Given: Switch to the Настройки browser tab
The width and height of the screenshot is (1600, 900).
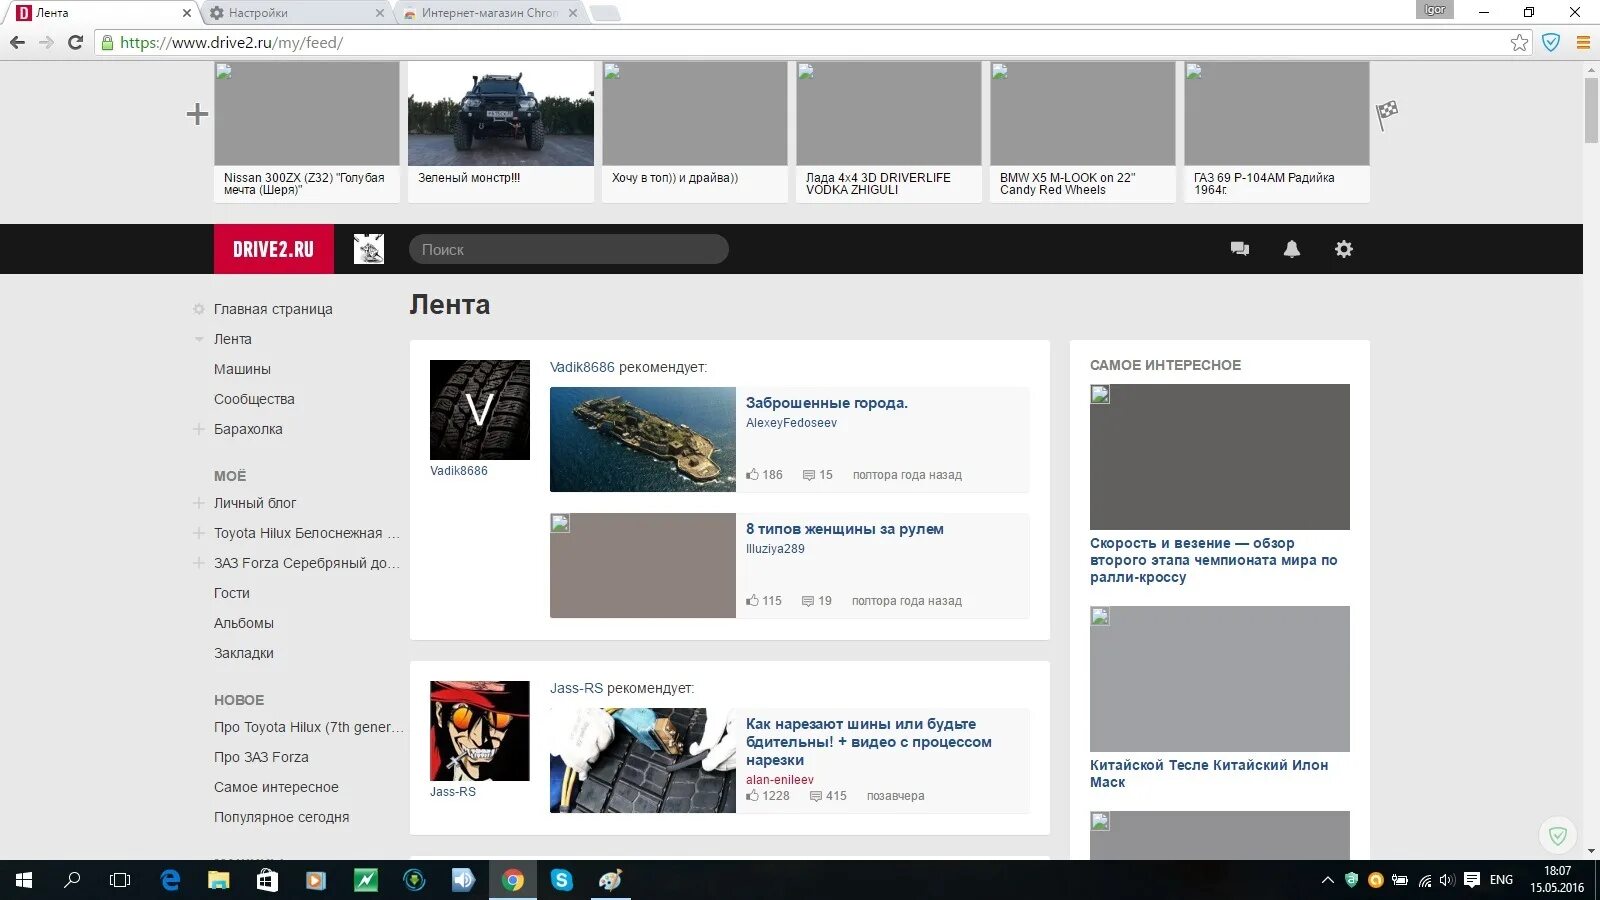Looking at the screenshot, I should (296, 13).
